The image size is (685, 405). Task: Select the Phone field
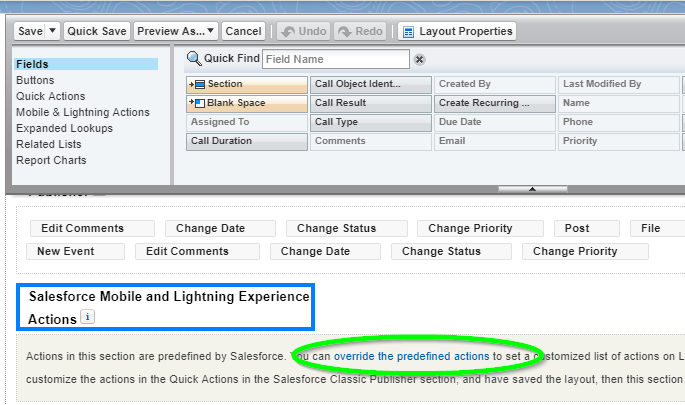coord(619,123)
